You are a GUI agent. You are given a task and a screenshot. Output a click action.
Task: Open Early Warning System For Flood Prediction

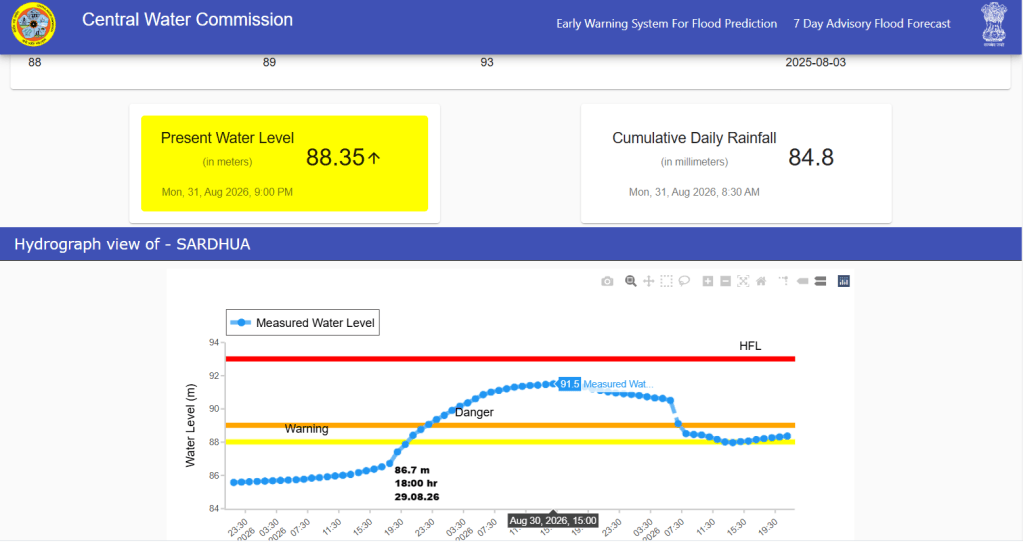pos(666,23)
